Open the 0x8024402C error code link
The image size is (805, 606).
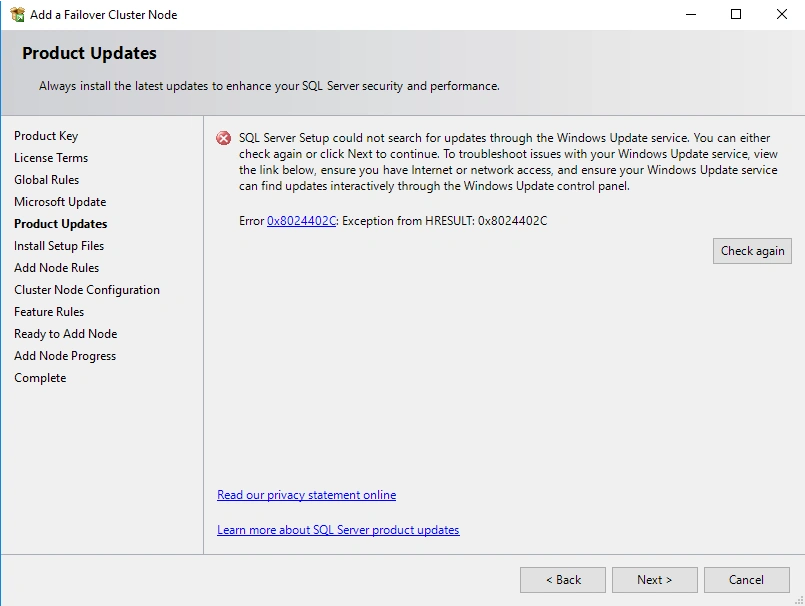[x=301, y=221]
